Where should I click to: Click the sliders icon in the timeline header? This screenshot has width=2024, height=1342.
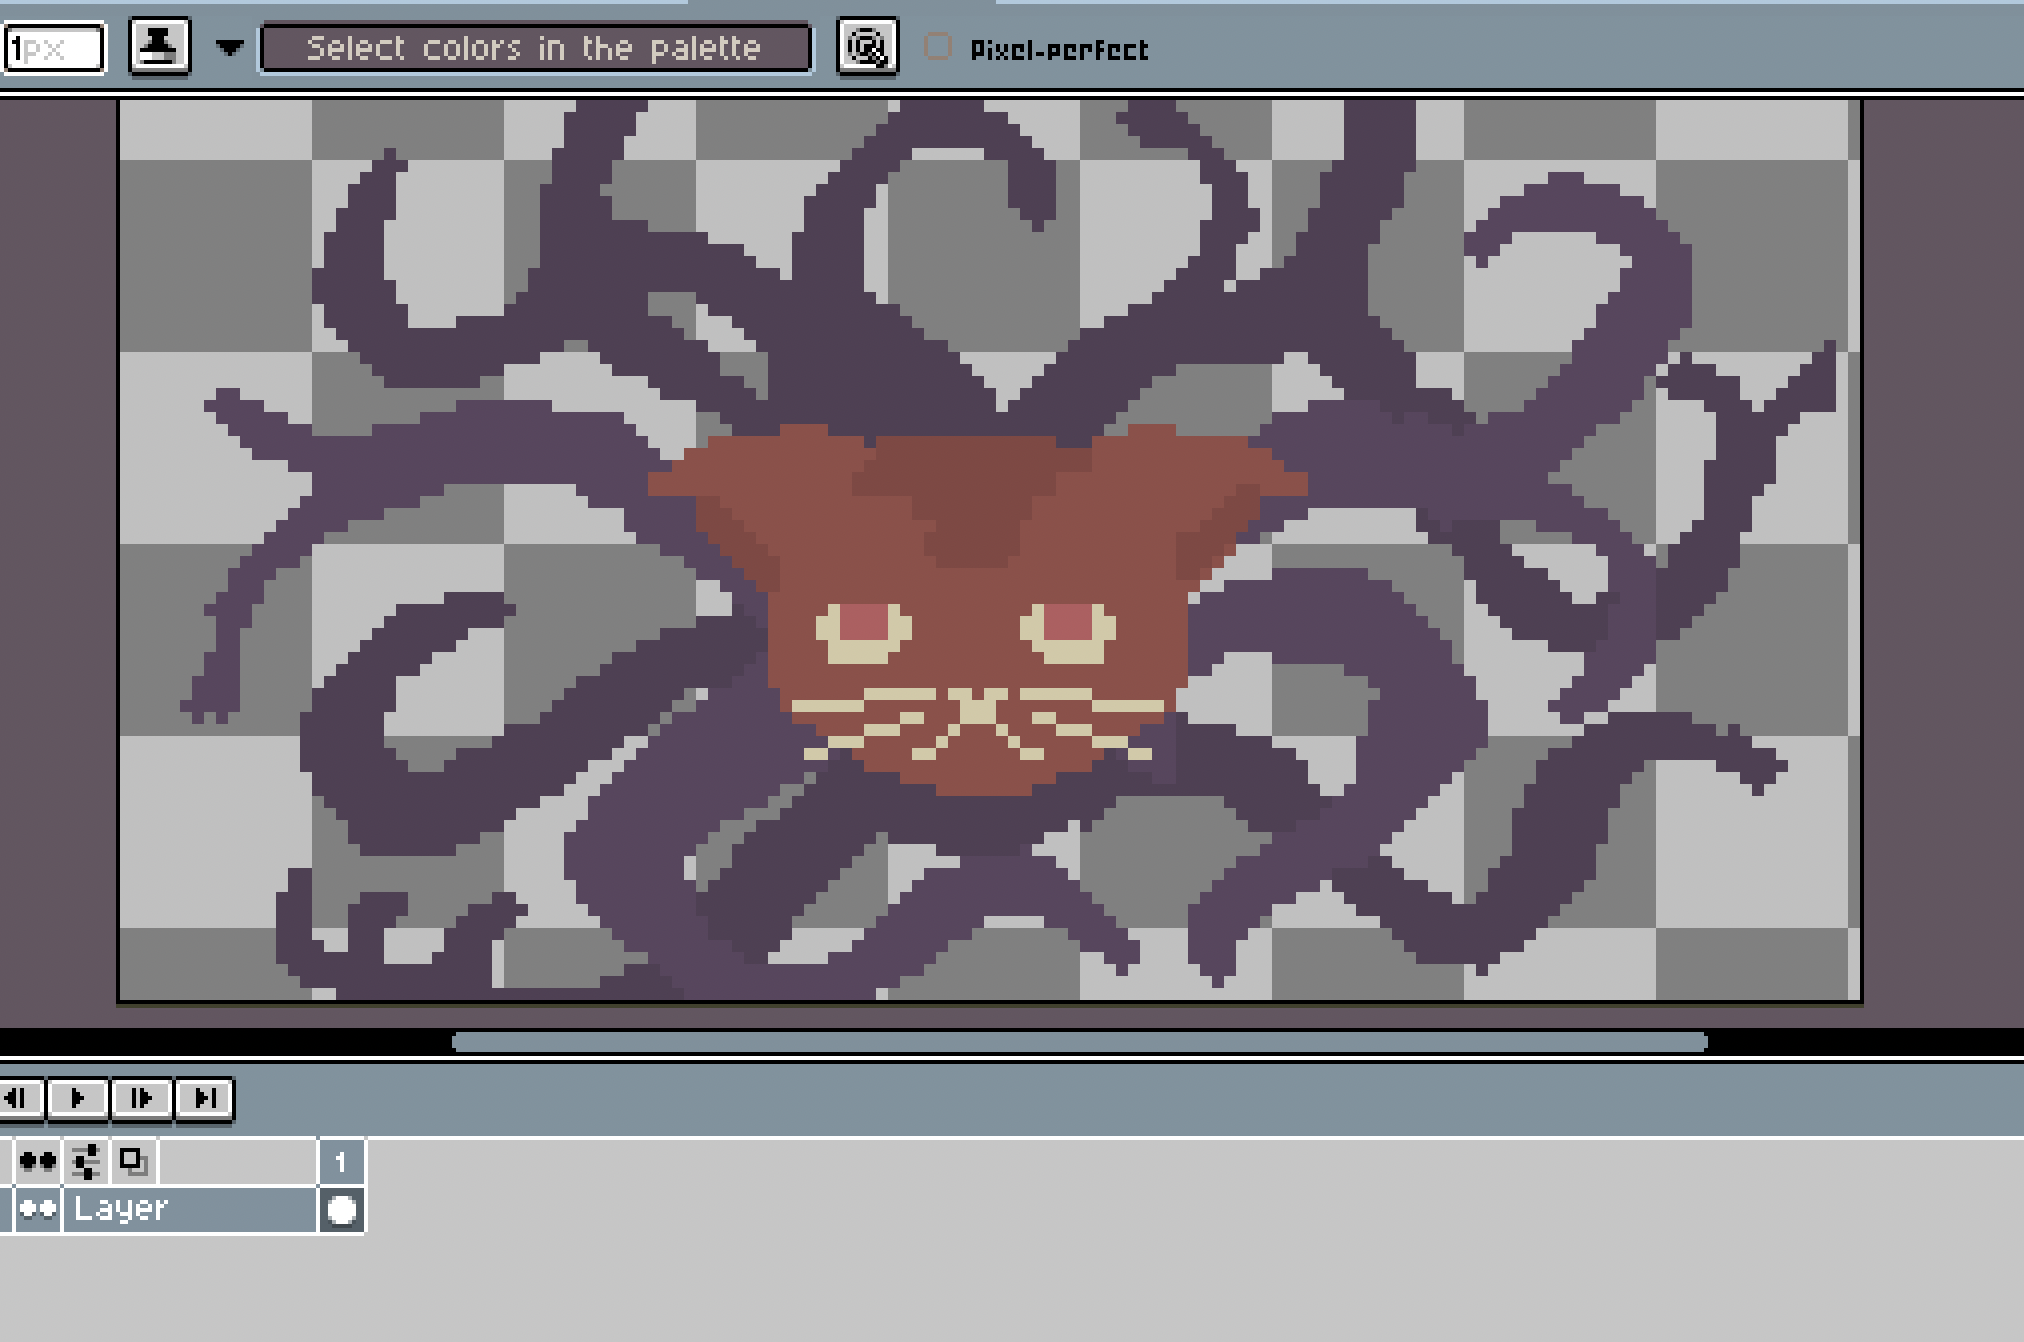pyautogui.click(x=86, y=1161)
